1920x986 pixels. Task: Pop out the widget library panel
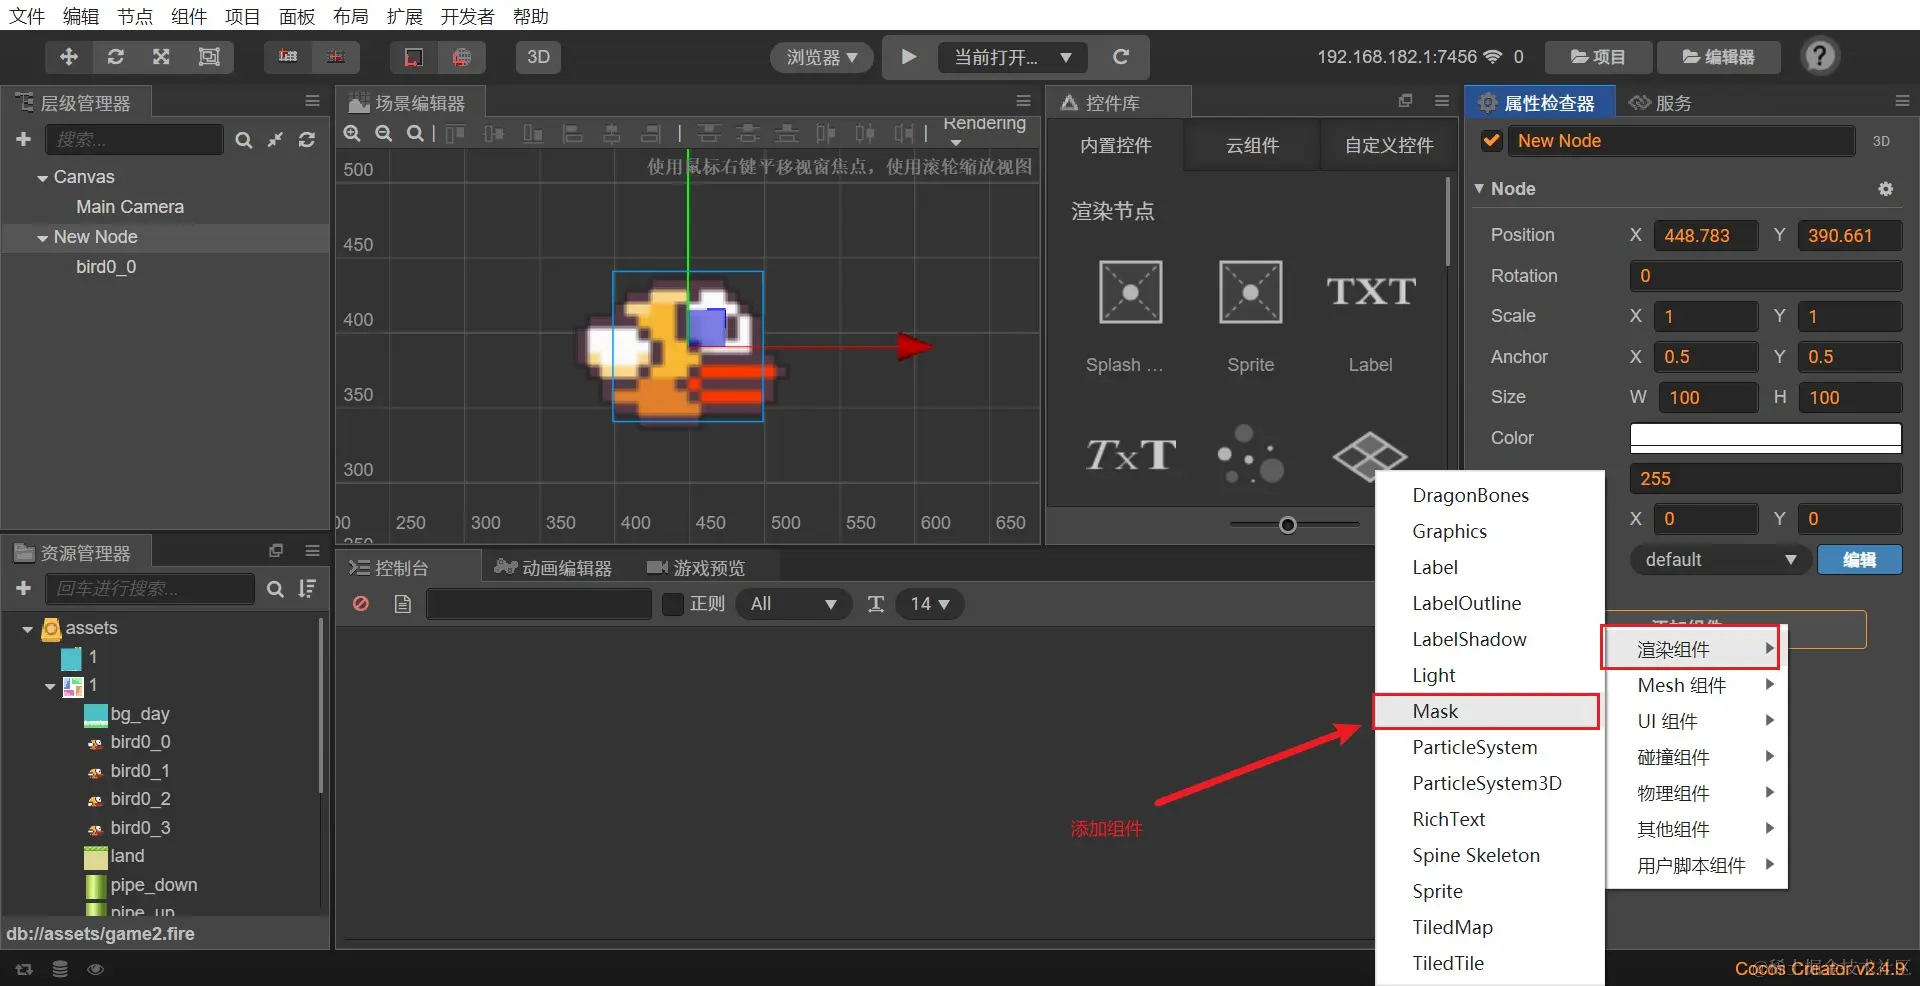1405,101
